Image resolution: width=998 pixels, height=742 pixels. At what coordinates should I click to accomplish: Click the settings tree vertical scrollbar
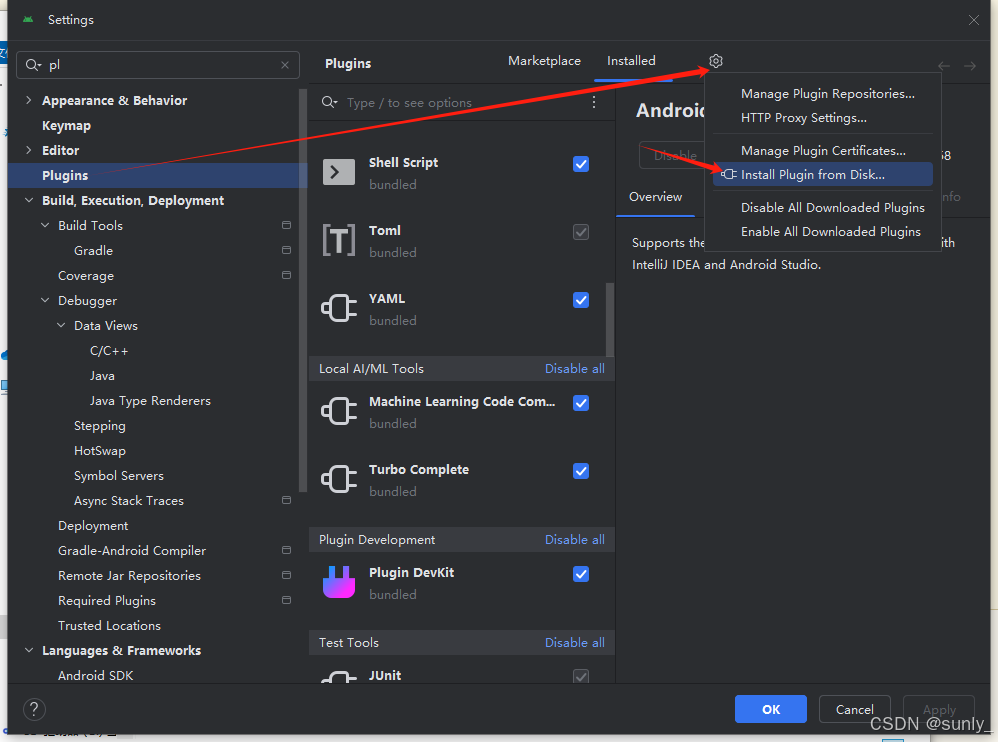303,290
